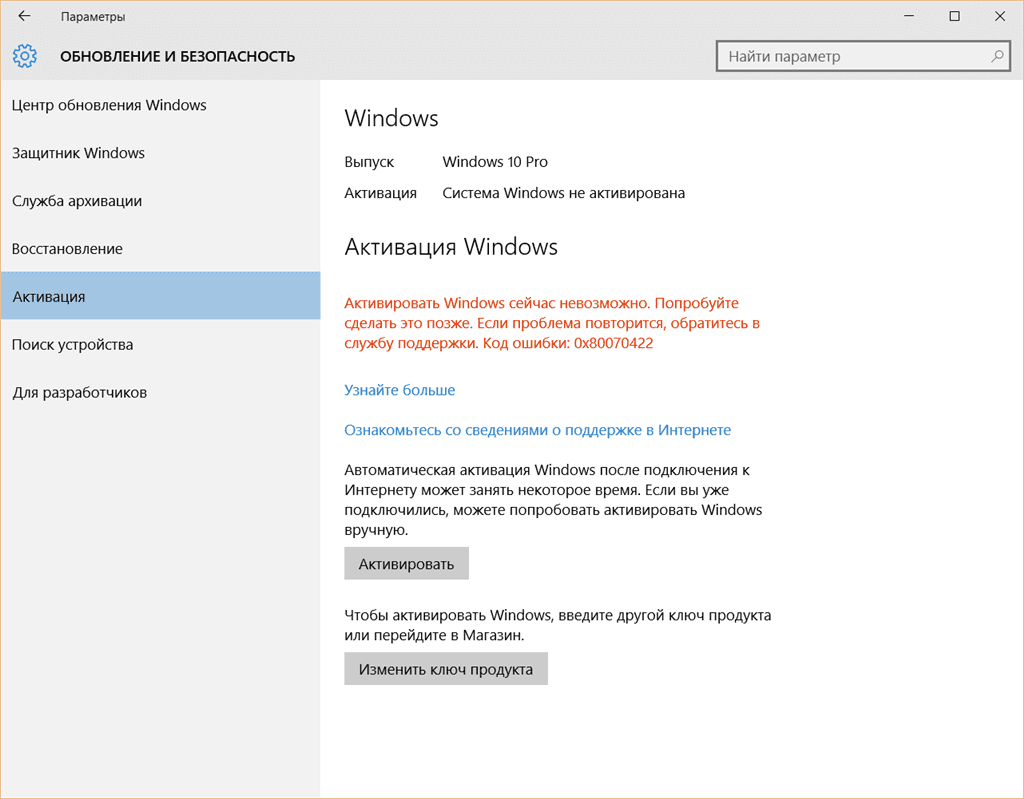Follow the 'Узнайте больше' link
1024x799 pixels.
click(x=400, y=390)
